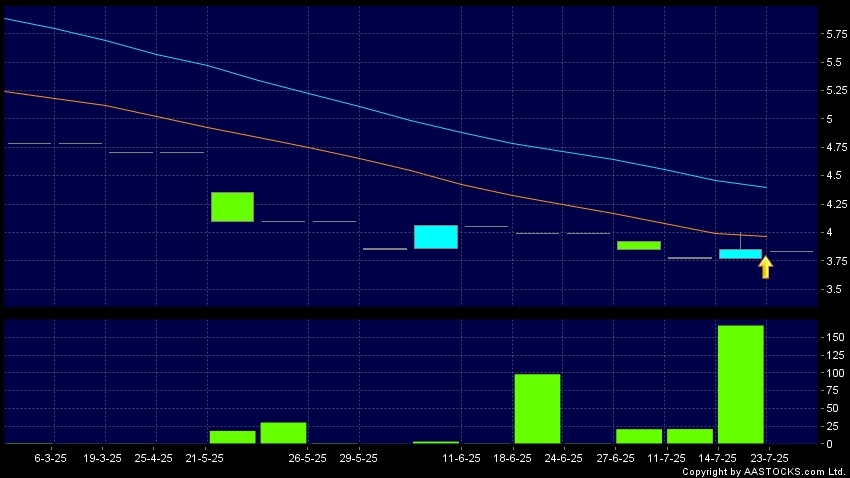The height and width of the screenshot is (478, 850).
Task: Select the volume bar reaching nearly 100
Action: pyautogui.click(x=537, y=409)
